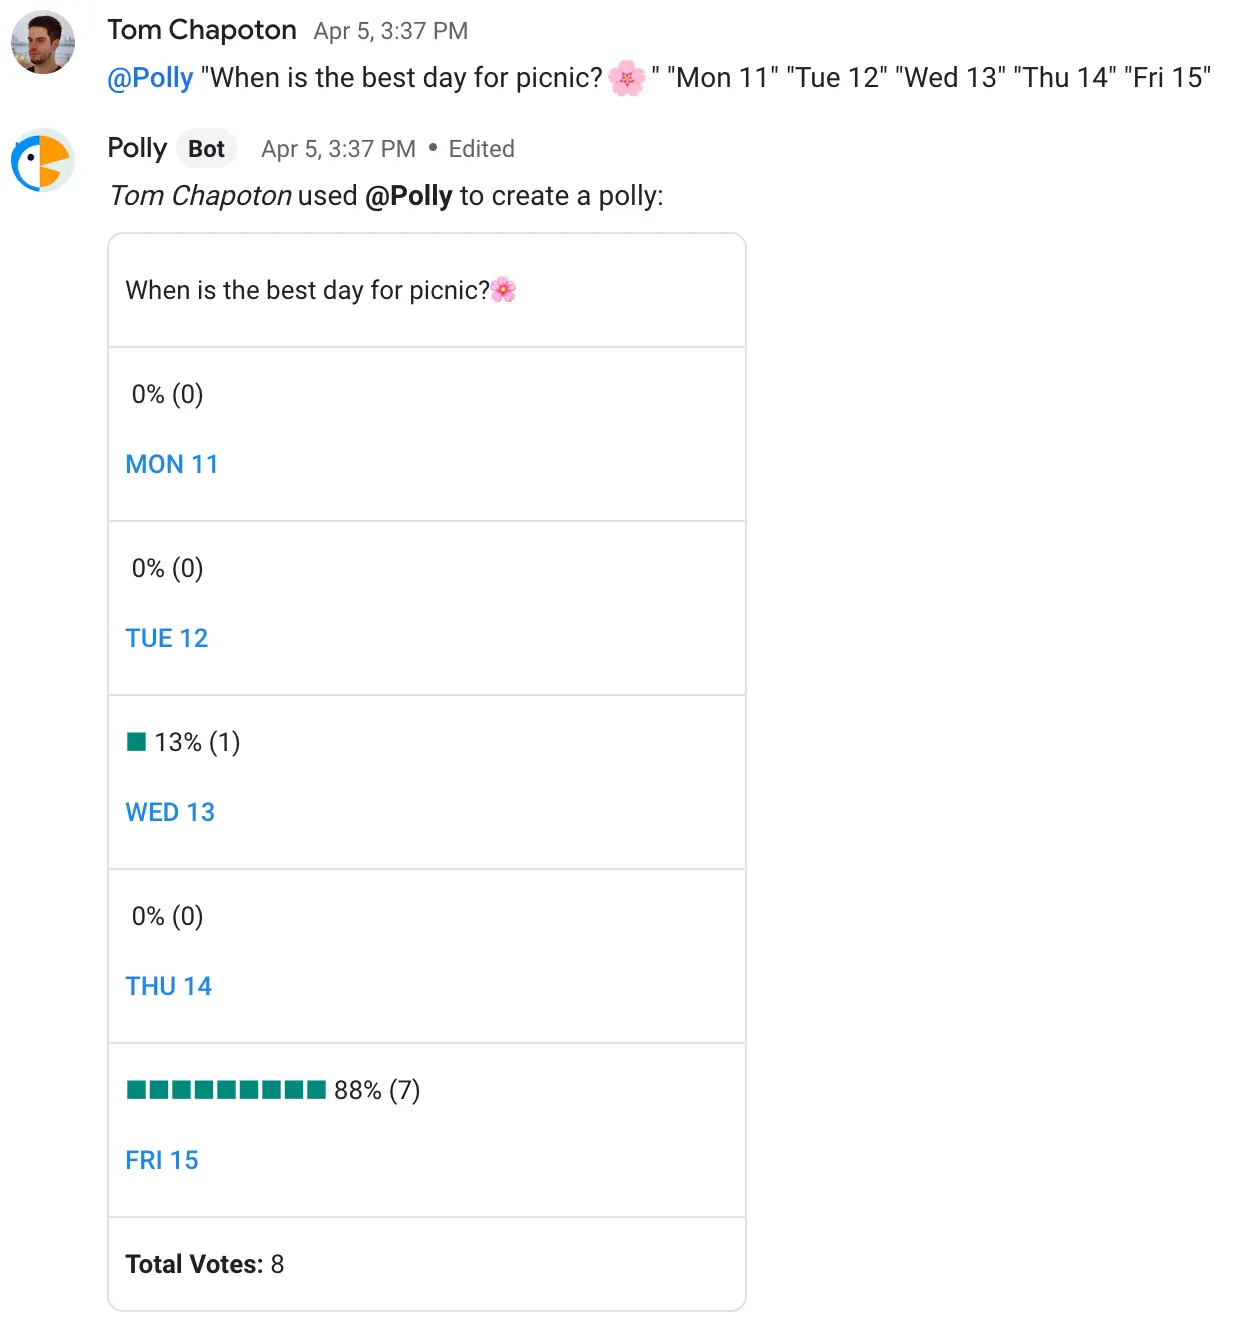Click the bold @Polly mention in bot message
This screenshot has height=1330, width=1246.
point(409,196)
